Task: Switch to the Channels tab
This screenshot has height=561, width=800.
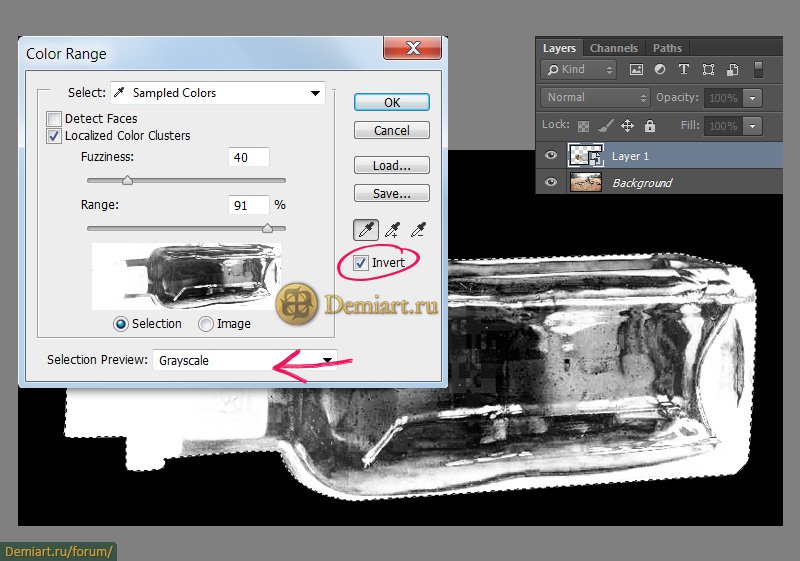Action: tap(614, 48)
